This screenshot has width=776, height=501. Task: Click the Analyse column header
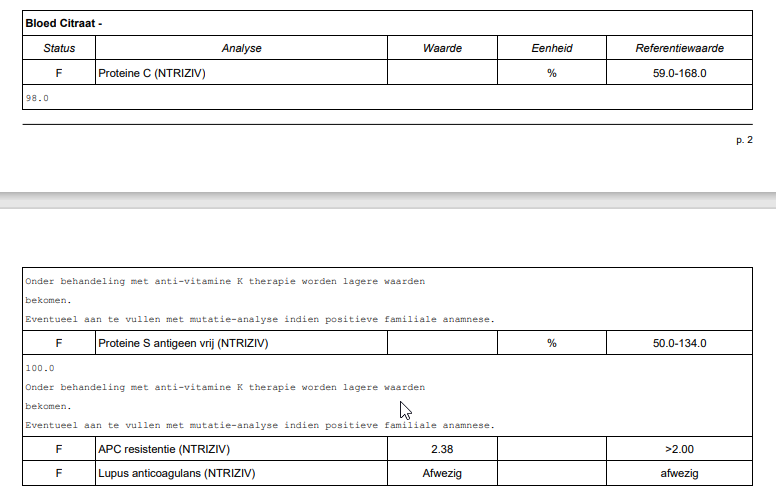pos(241,48)
